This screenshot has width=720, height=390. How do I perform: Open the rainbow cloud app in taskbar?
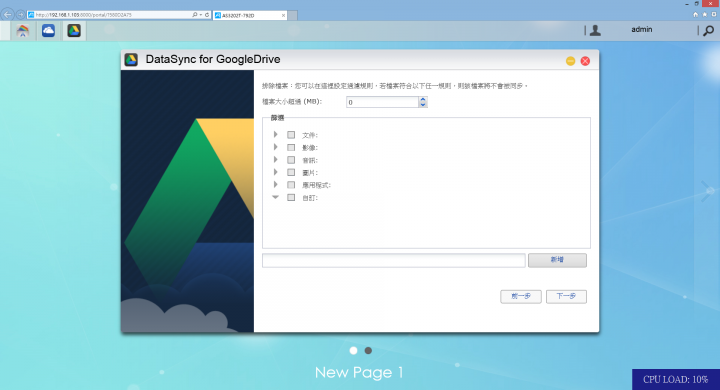pyautogui.click(x=22, y=31)
